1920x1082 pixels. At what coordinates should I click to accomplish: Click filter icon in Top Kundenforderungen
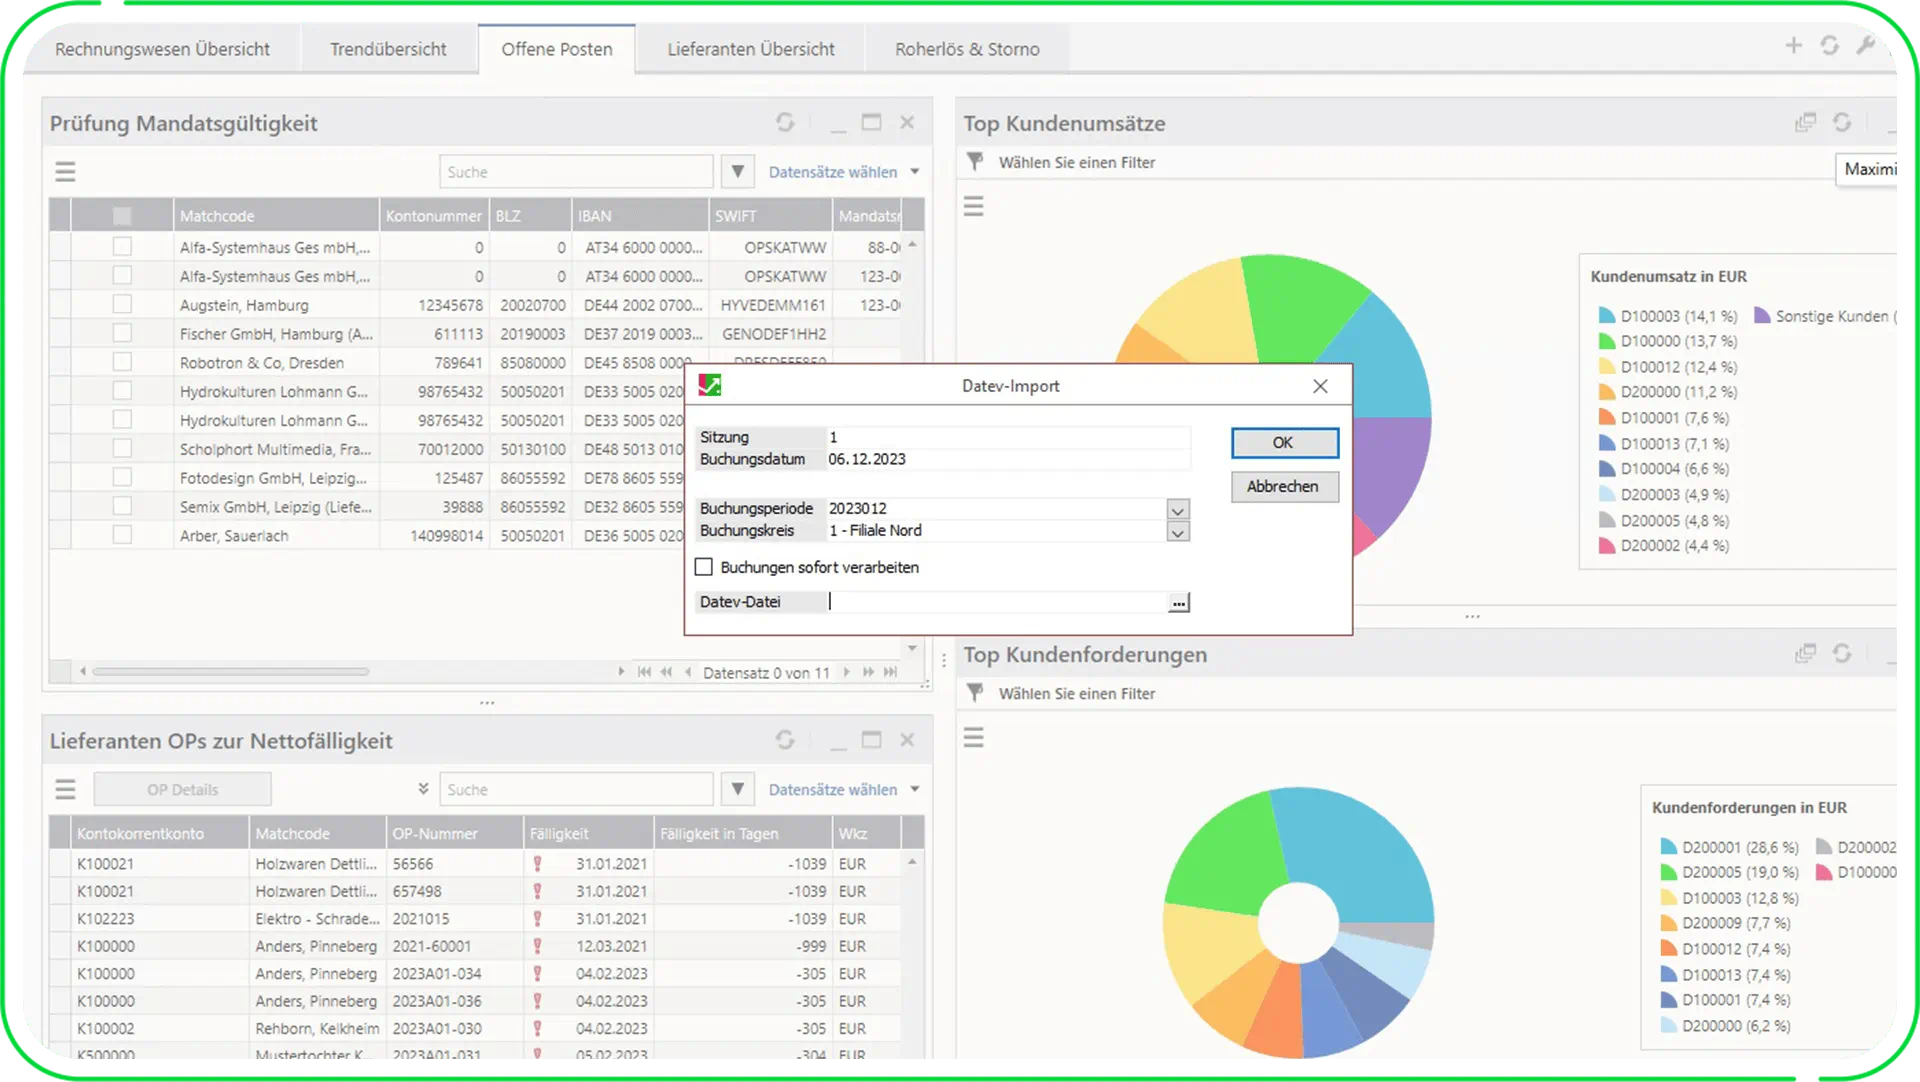click(x=975, y=692)
